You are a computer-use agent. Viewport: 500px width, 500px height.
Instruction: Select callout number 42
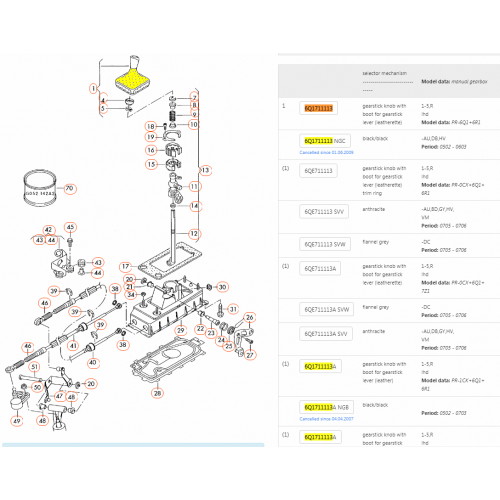pyautogui.click(x=49, y=230)
